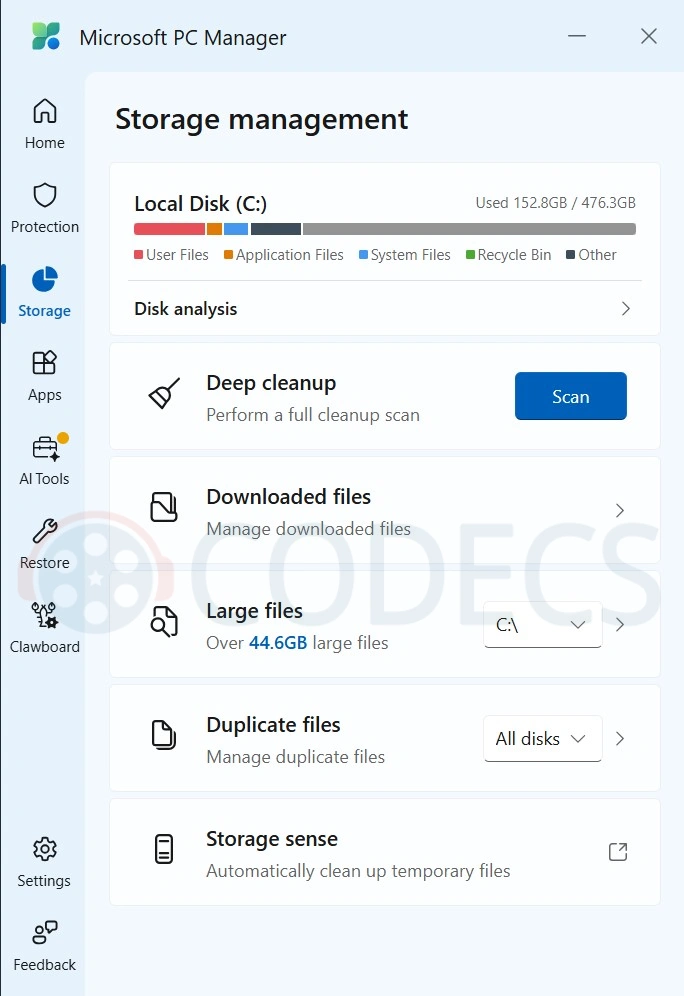Minimize the PC Manager window
Screen dimensions: 684x996
[x=577, y=36]
